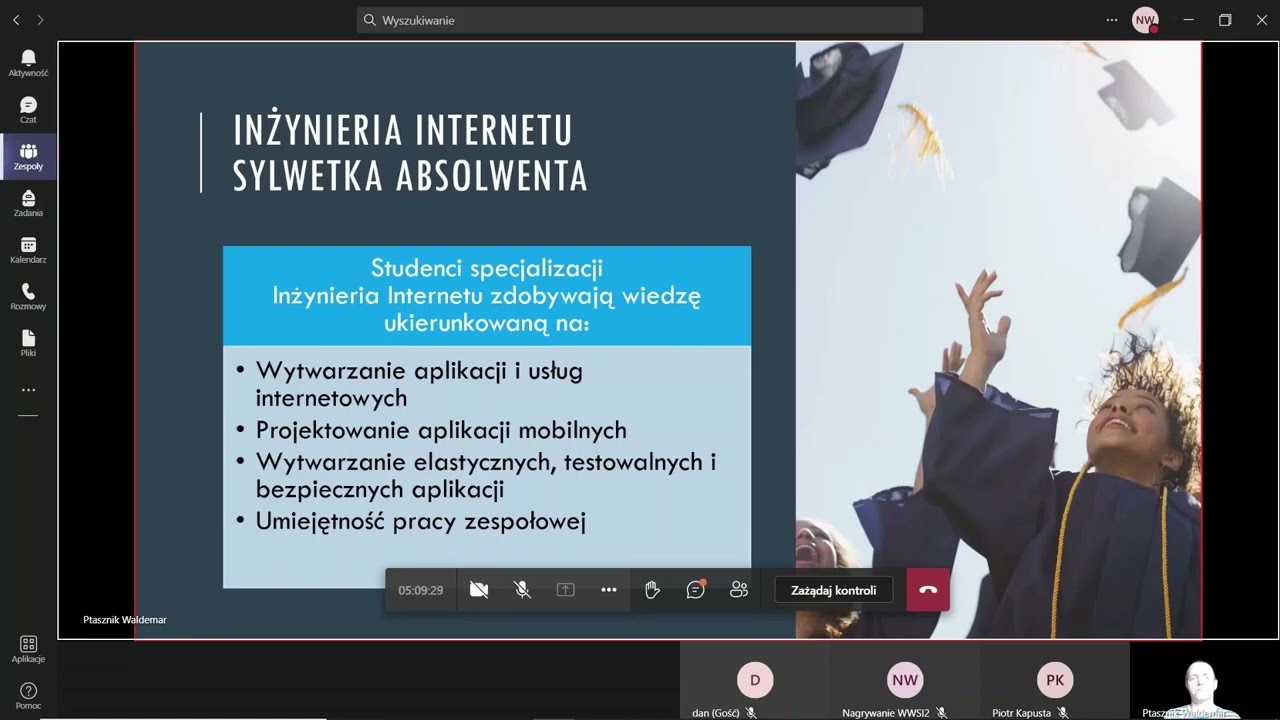Viewport: 1280px width, 720px height.
Task: Click bullet "Umiejętność pracy zespołowej"
Action: tap(420, 521)
